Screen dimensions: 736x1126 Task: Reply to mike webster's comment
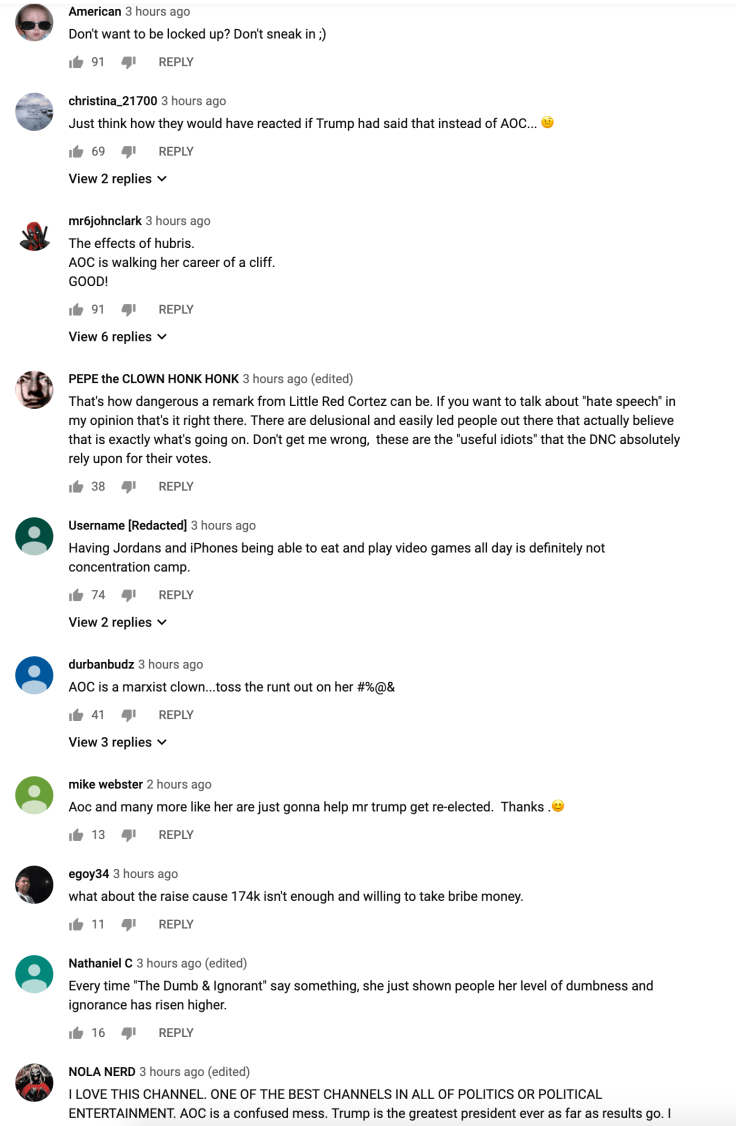click(176, 834)
